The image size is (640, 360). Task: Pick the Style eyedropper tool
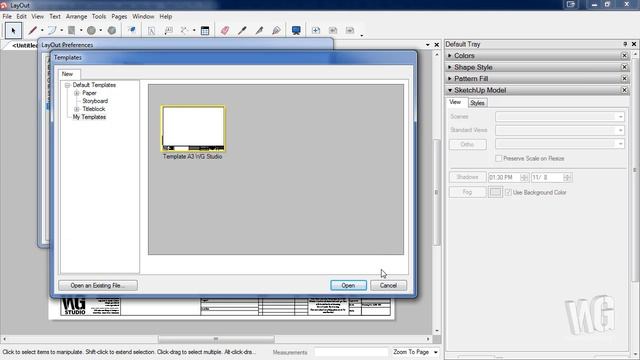242,31
